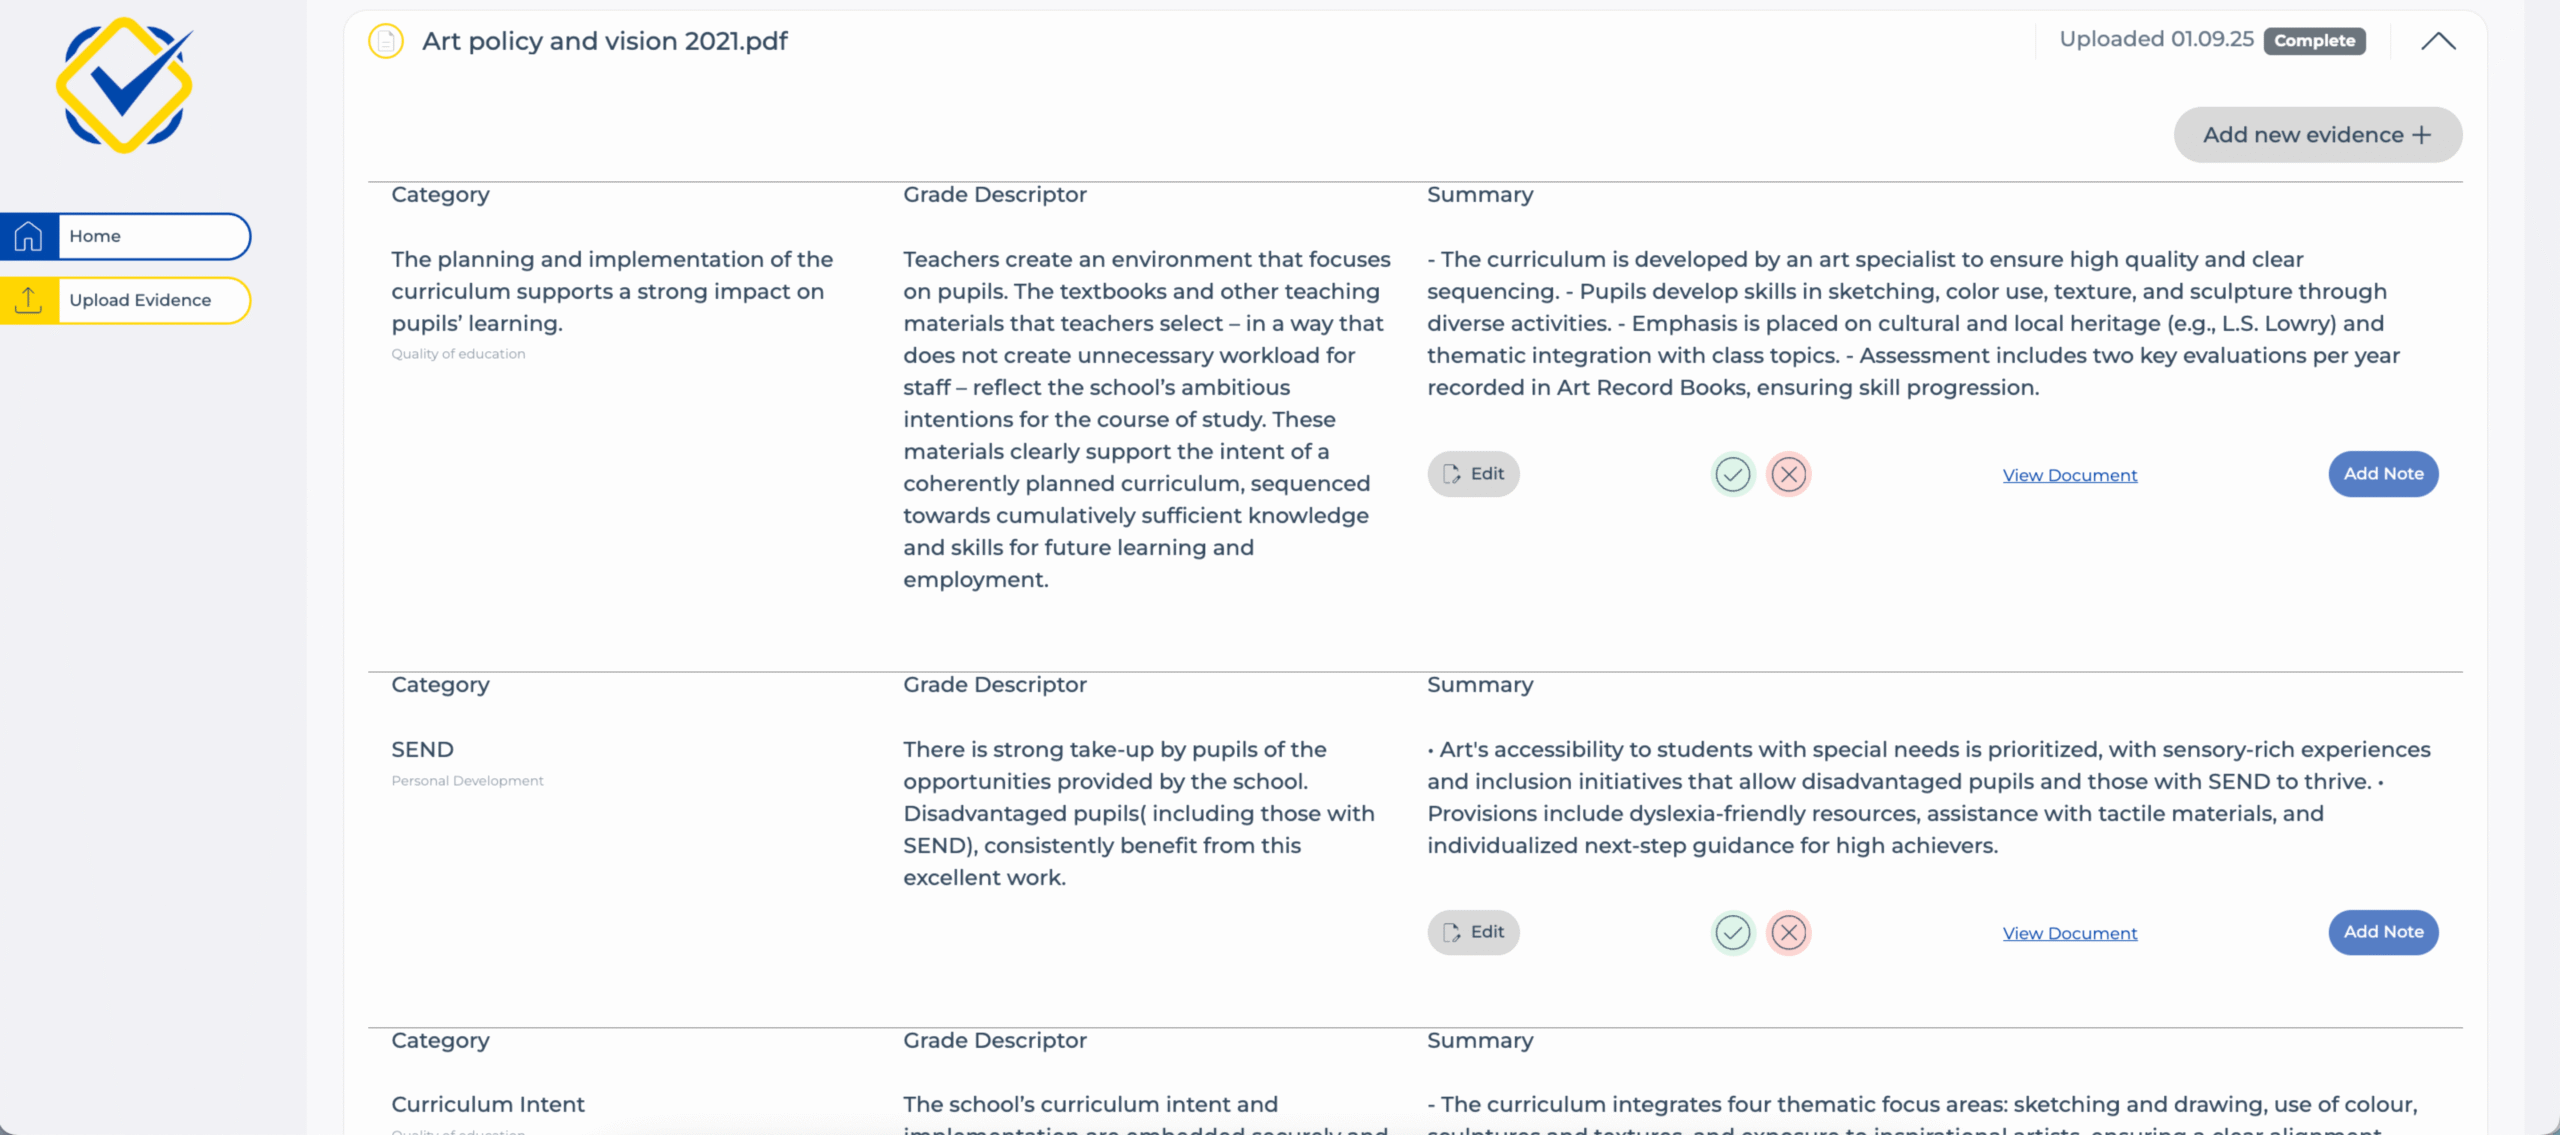Open View Document link for curriculum planning row
The image size is (2560, 1135).
tap(2069, 476)
